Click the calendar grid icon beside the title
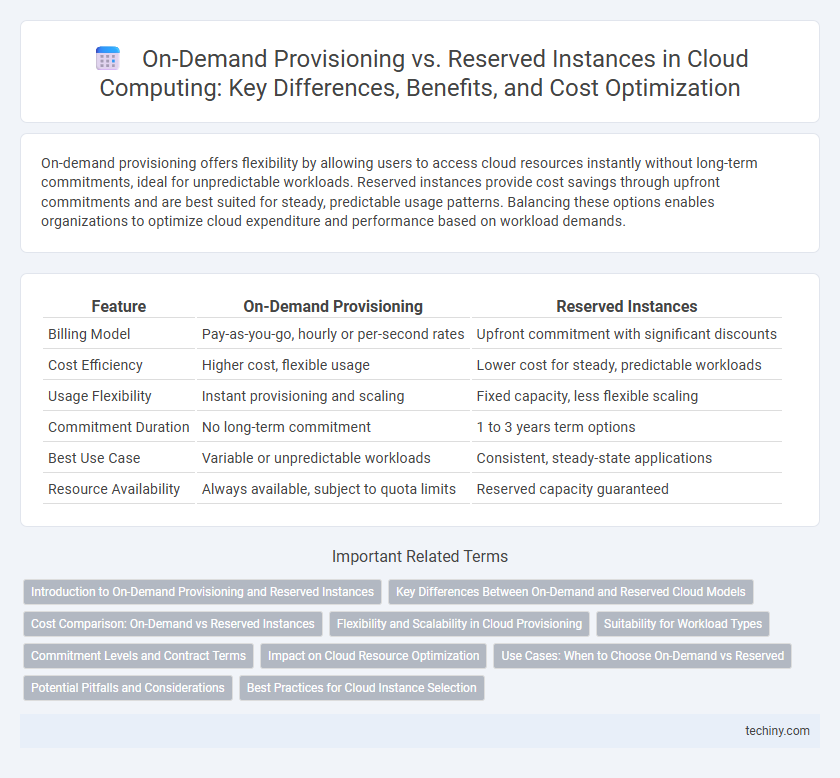840x778 pixels. [108, 58]
